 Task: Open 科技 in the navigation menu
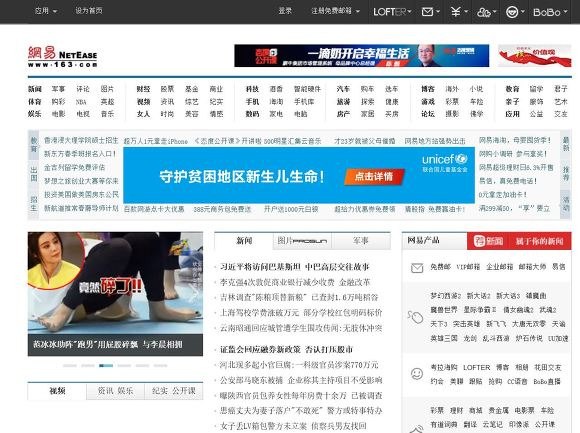click(x=252, y=89)
